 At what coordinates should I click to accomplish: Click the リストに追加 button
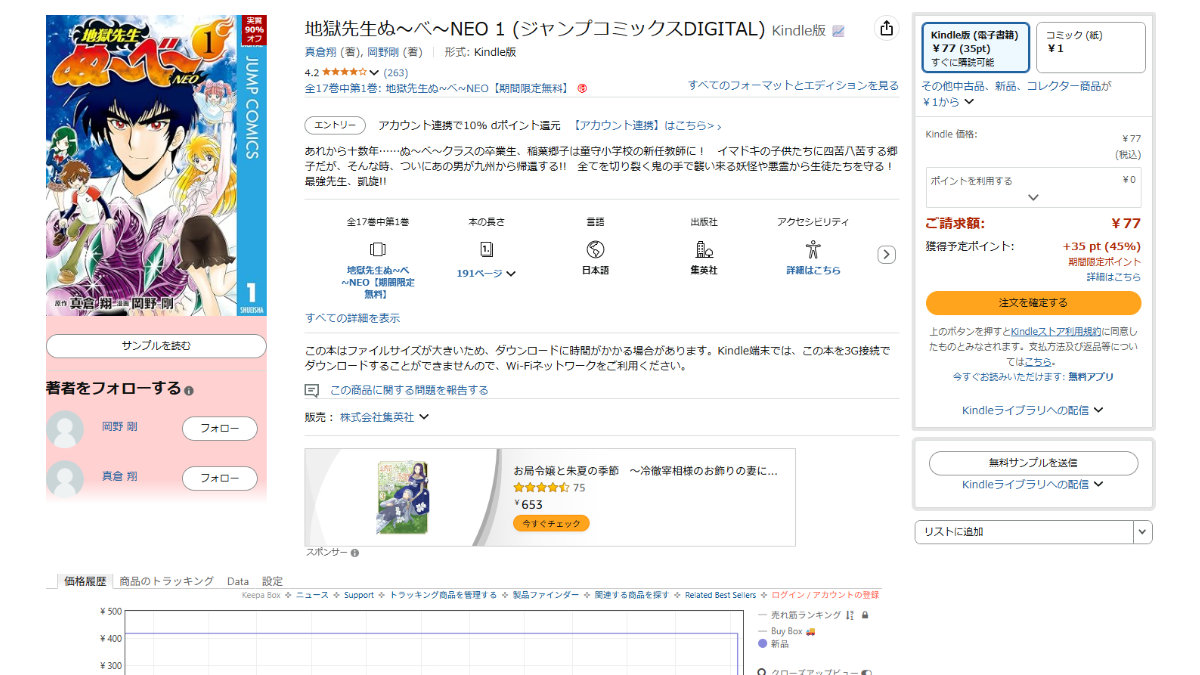pyautogui.click(x=1024, y=532)
